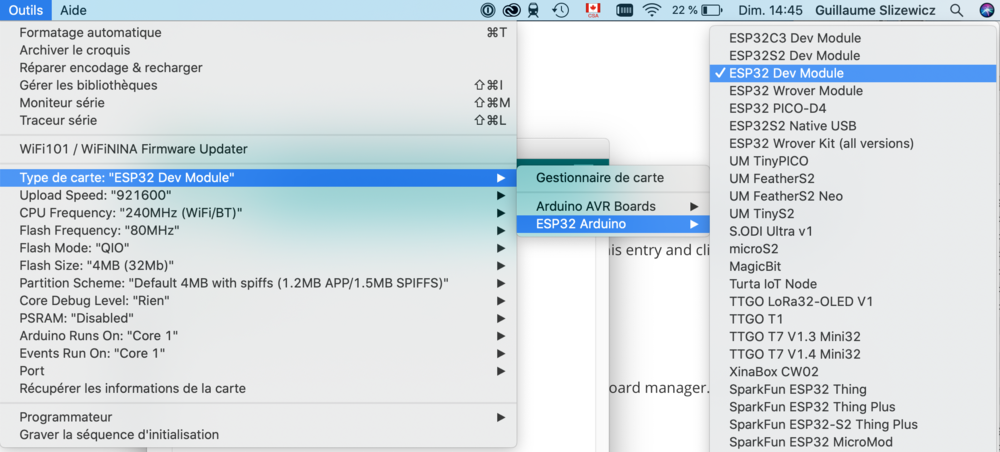Open Time Machine menu bar icon

pyautogui.click(x=560, y=10)
